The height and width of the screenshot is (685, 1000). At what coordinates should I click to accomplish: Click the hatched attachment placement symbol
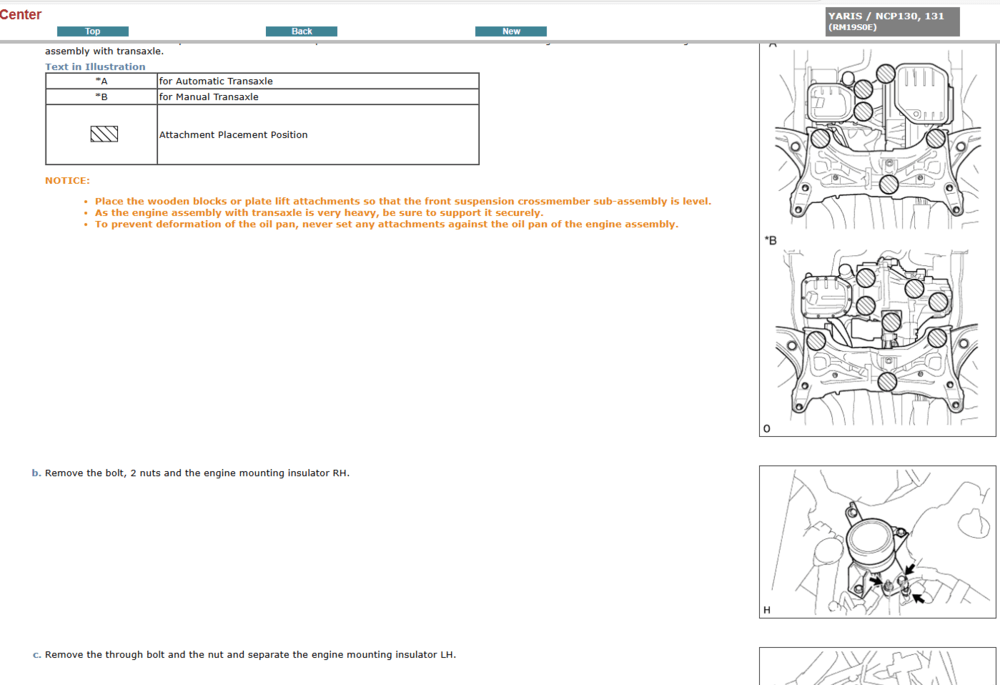tap(104, 134)
